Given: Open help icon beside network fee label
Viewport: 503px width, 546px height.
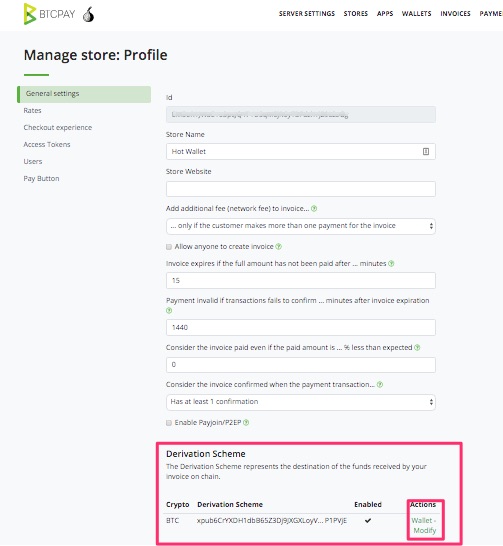Looking at the screenshot, I should click(314, 209).
